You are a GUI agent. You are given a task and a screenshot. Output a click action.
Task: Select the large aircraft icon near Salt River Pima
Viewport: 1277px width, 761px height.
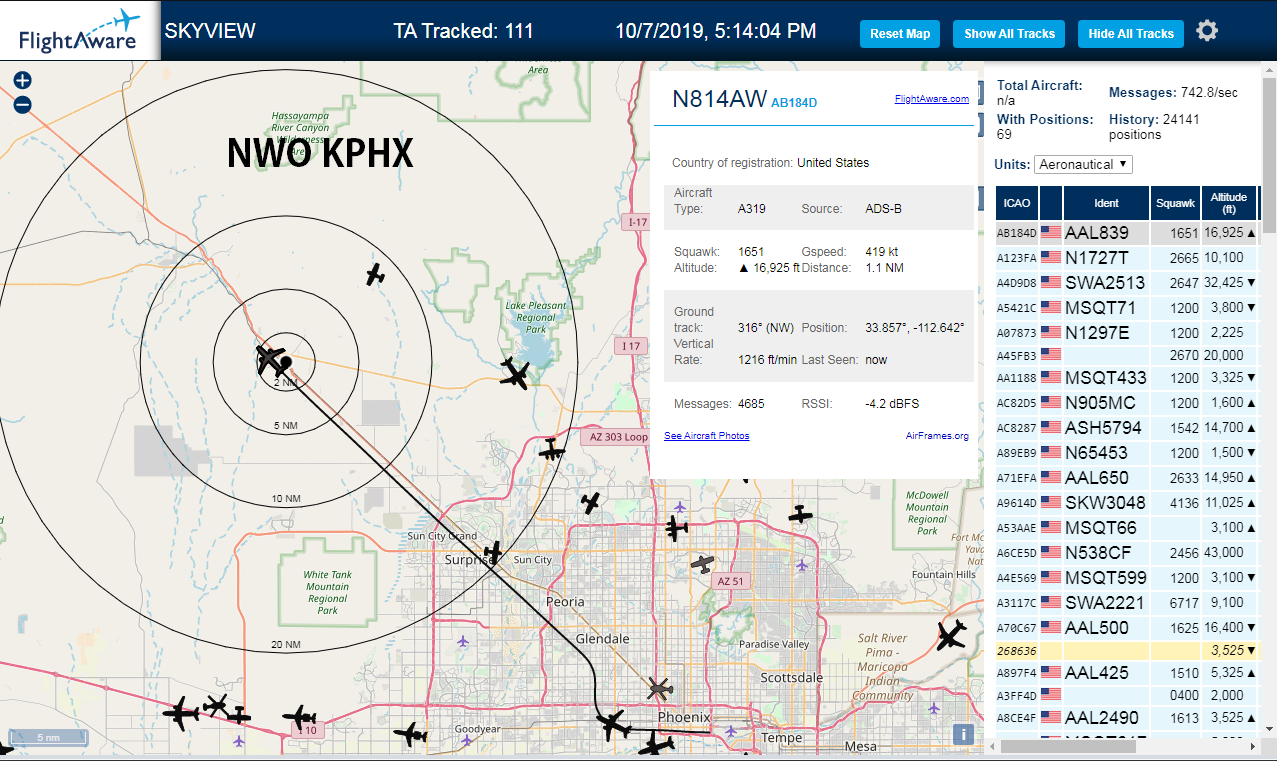coord(952,634)
